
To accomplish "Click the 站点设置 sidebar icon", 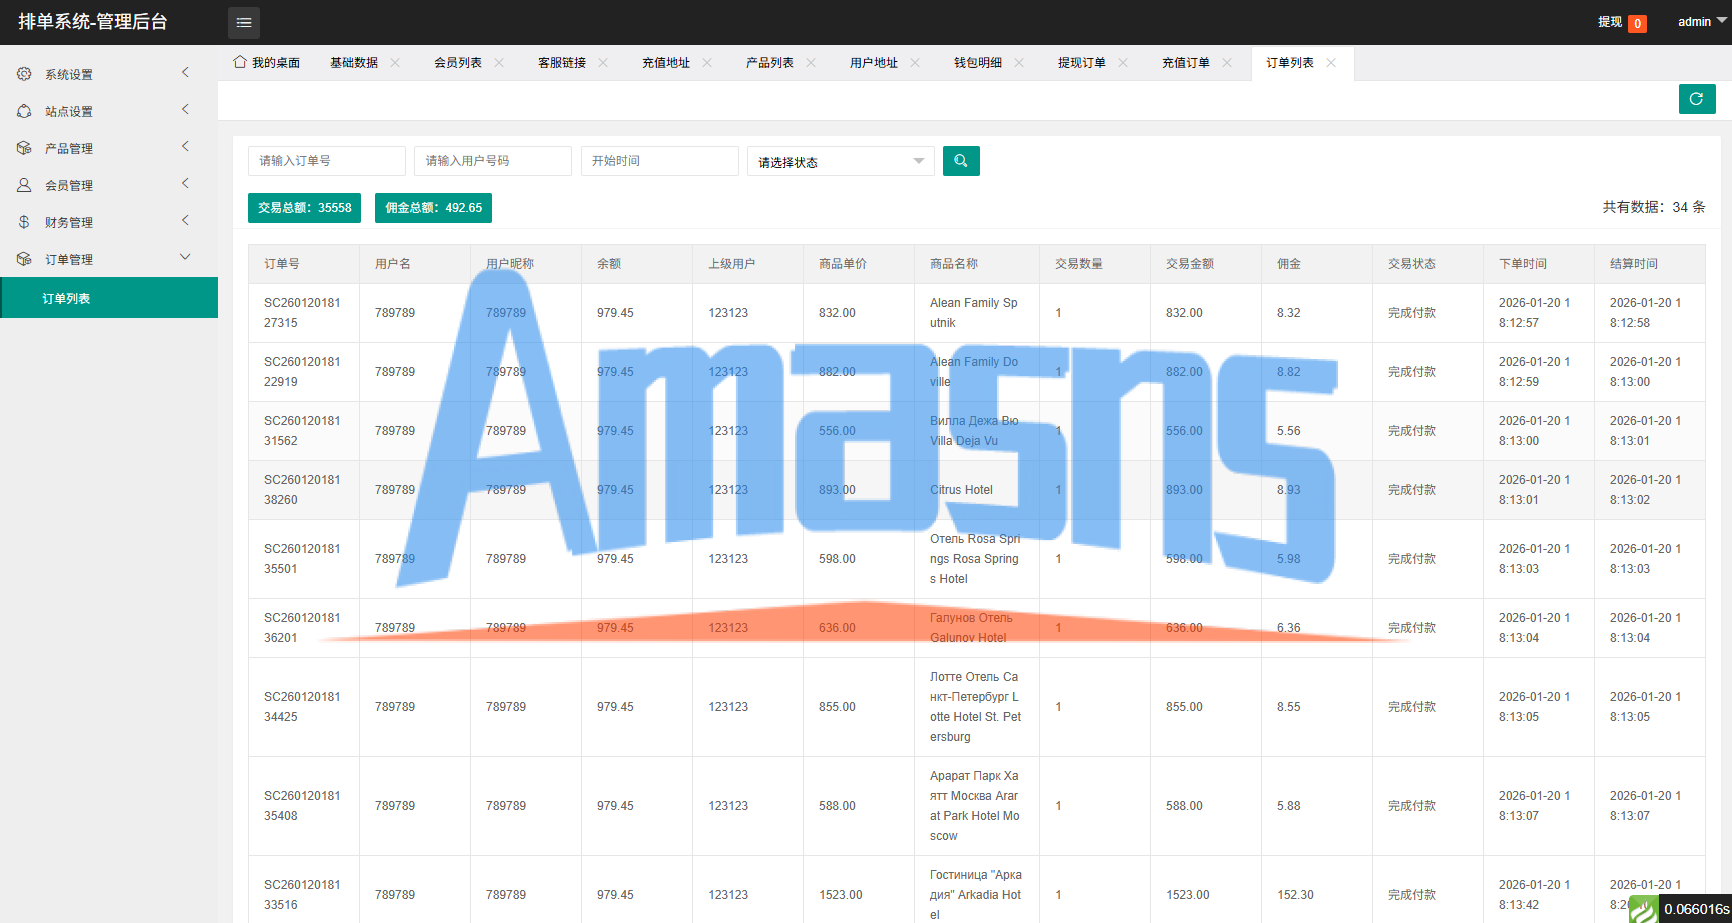I will coord(24,111).
